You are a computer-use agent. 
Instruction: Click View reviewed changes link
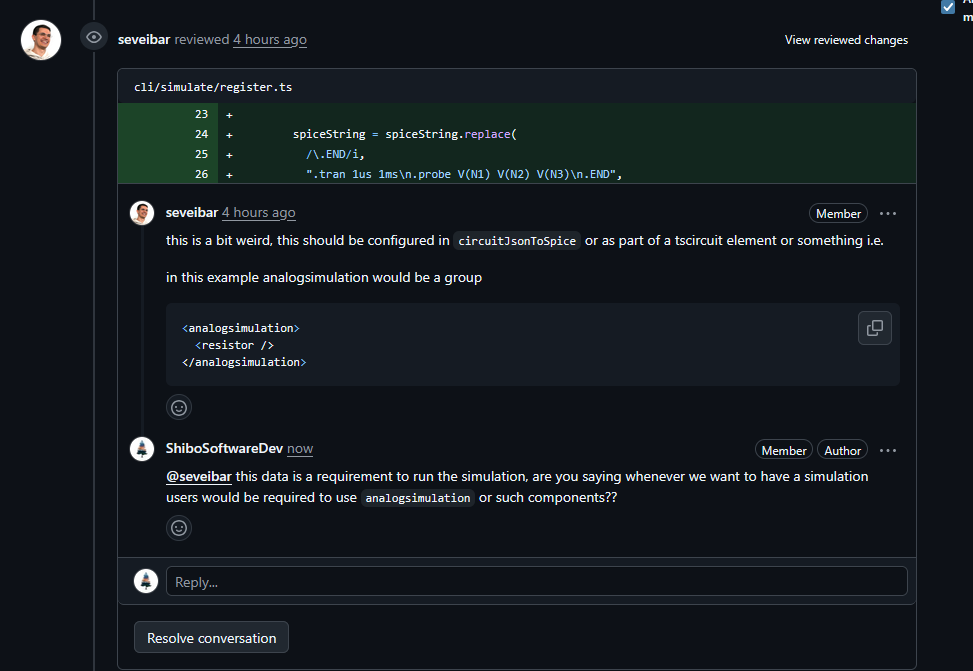(x=846, y=40)
